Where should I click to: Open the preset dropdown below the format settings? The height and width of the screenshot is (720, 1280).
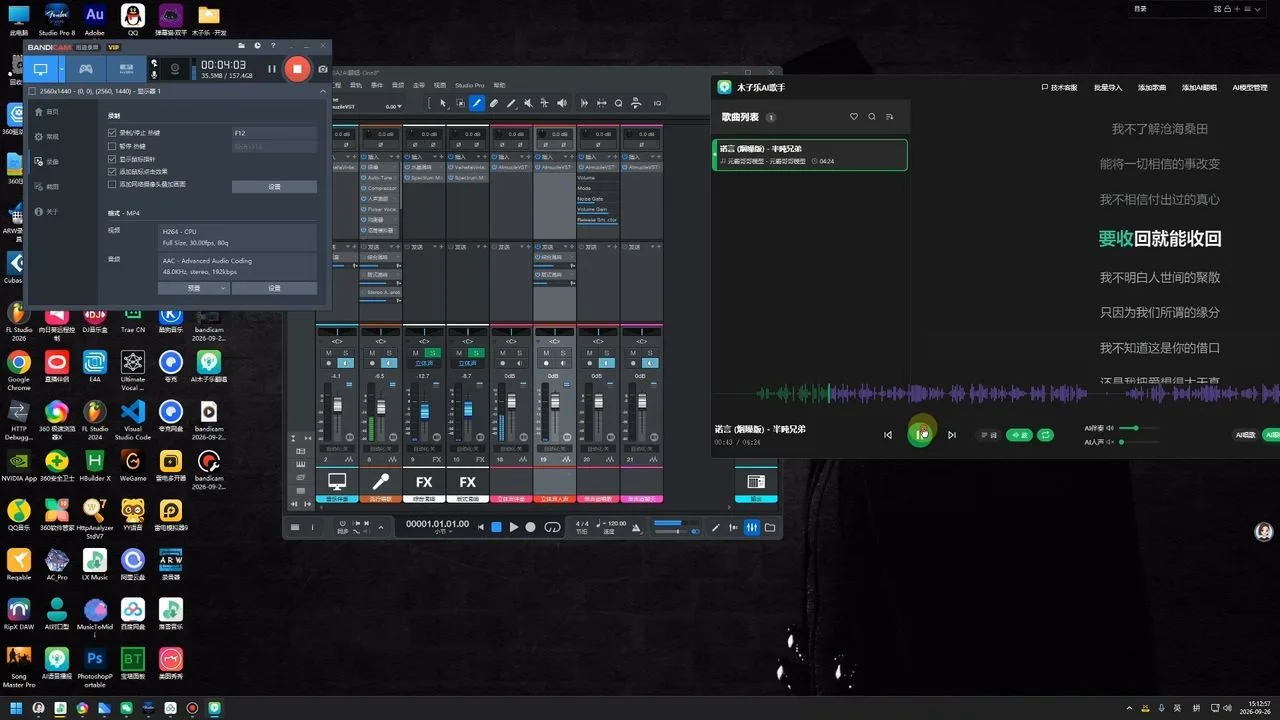tap(194, 288)
